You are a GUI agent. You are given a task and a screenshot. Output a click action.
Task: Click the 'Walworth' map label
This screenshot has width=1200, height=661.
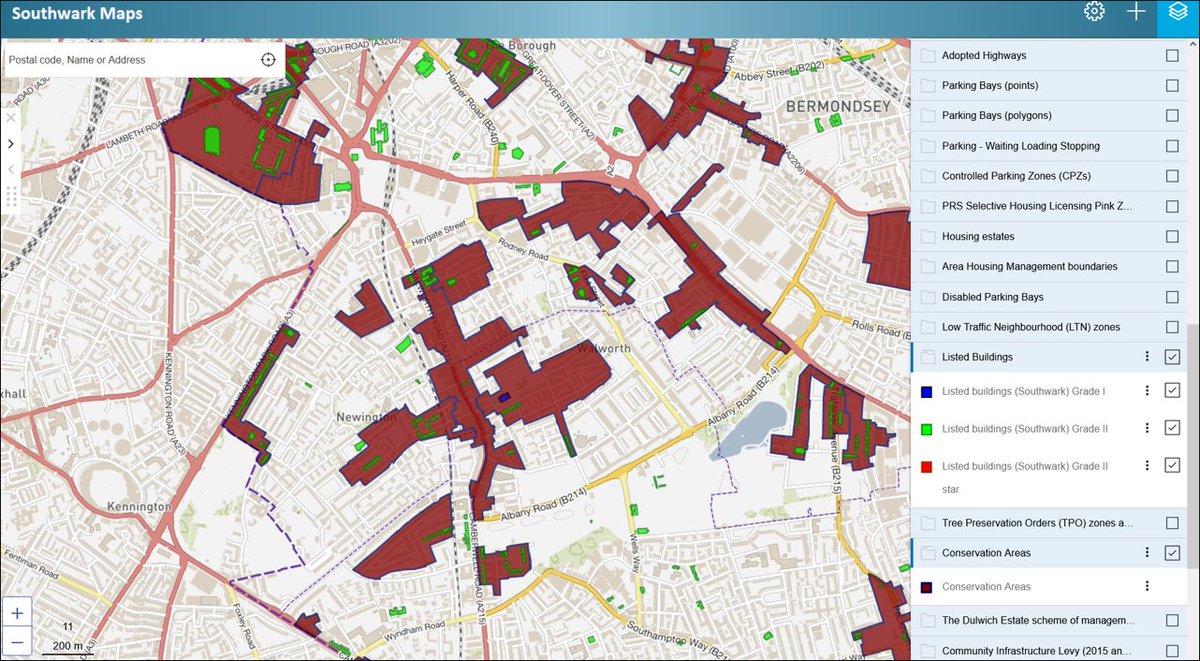pyautogui.click(x=603, y=349)
